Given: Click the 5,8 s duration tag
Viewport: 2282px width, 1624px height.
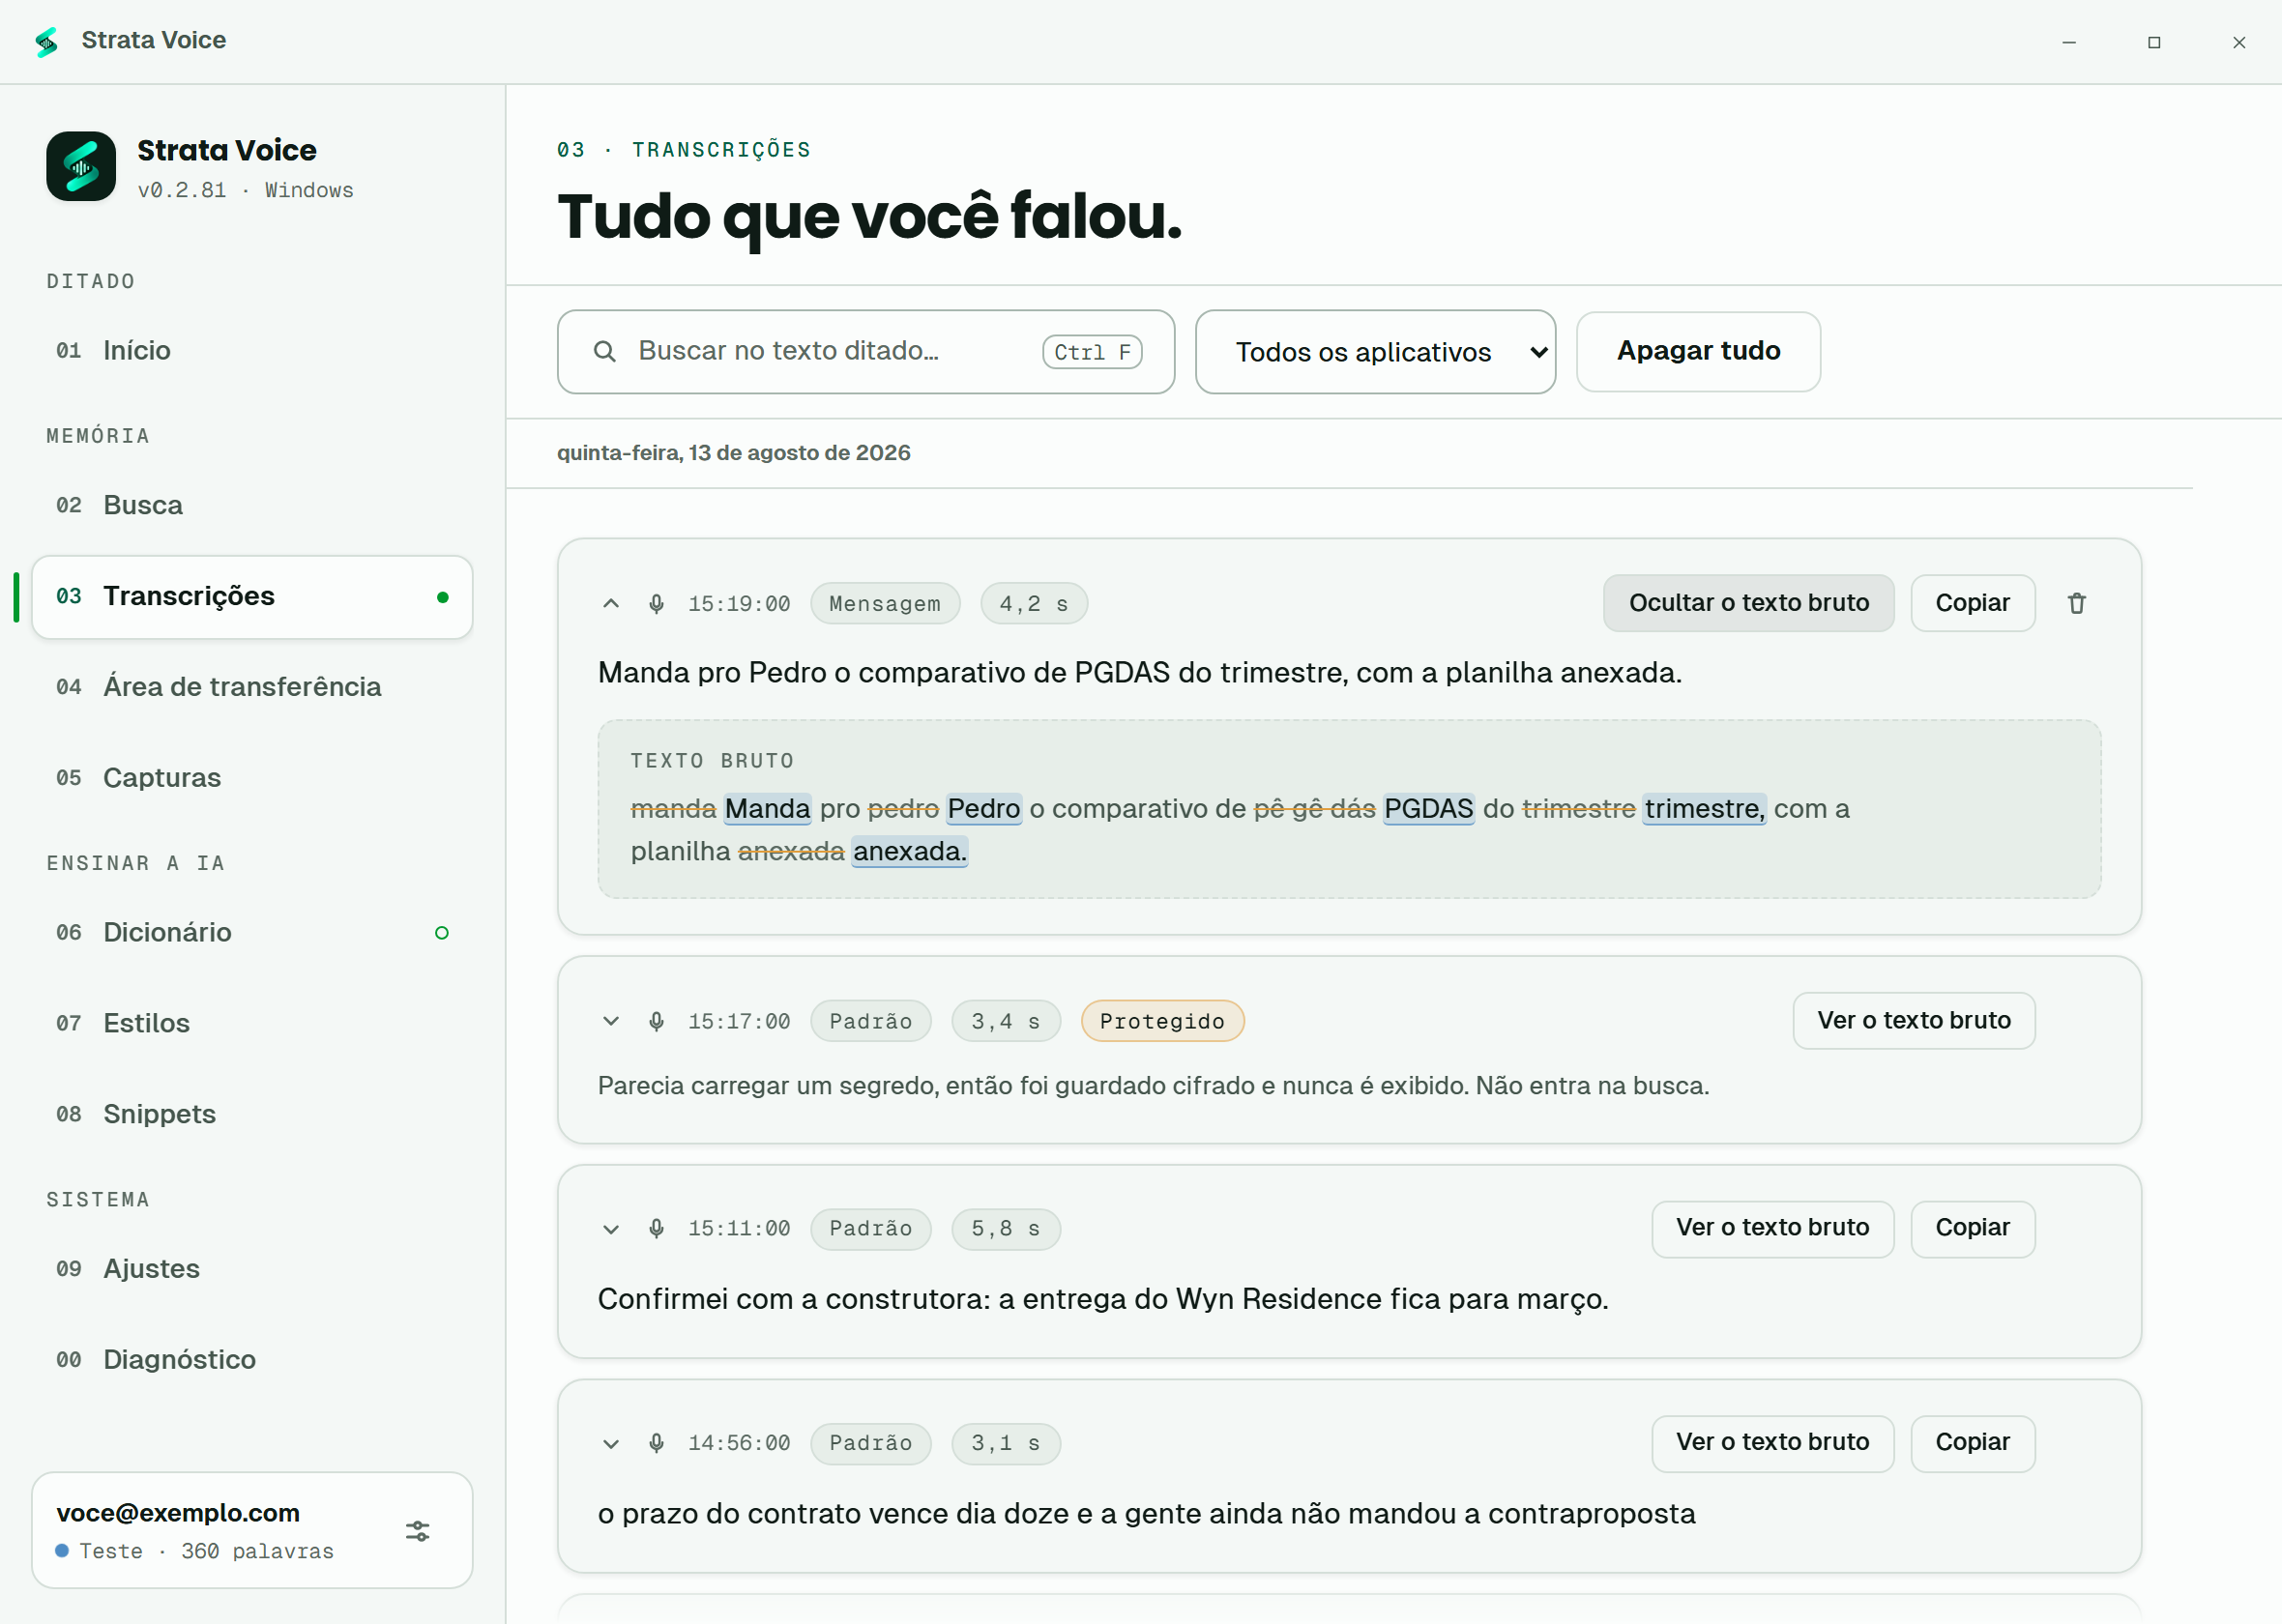Looking at the screenshot, I should [x=1006, y=1229].
